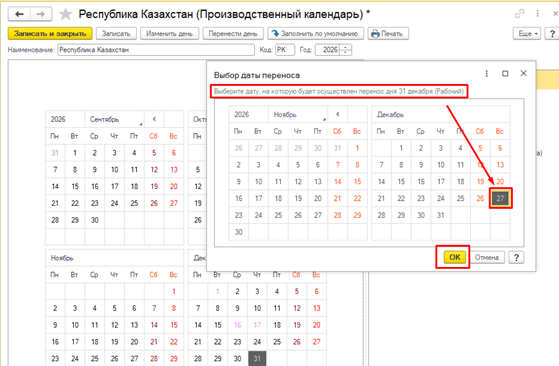Go to previous month in dialog calendar
Screen dimensions: 559x366
pyautogui.click(x=338, y=114)
